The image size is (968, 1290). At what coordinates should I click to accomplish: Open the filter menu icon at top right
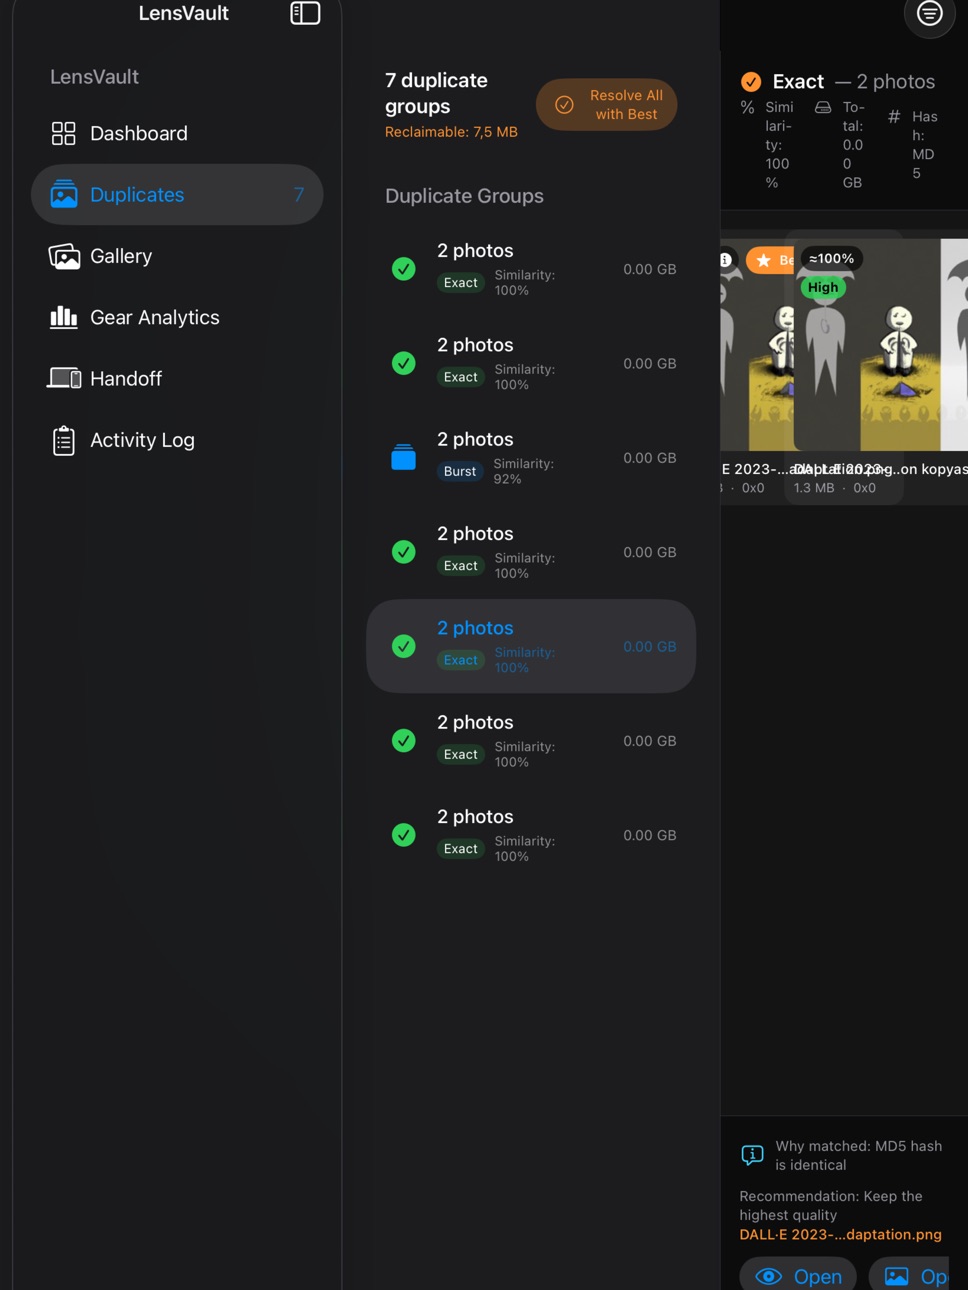click(929, 14)
